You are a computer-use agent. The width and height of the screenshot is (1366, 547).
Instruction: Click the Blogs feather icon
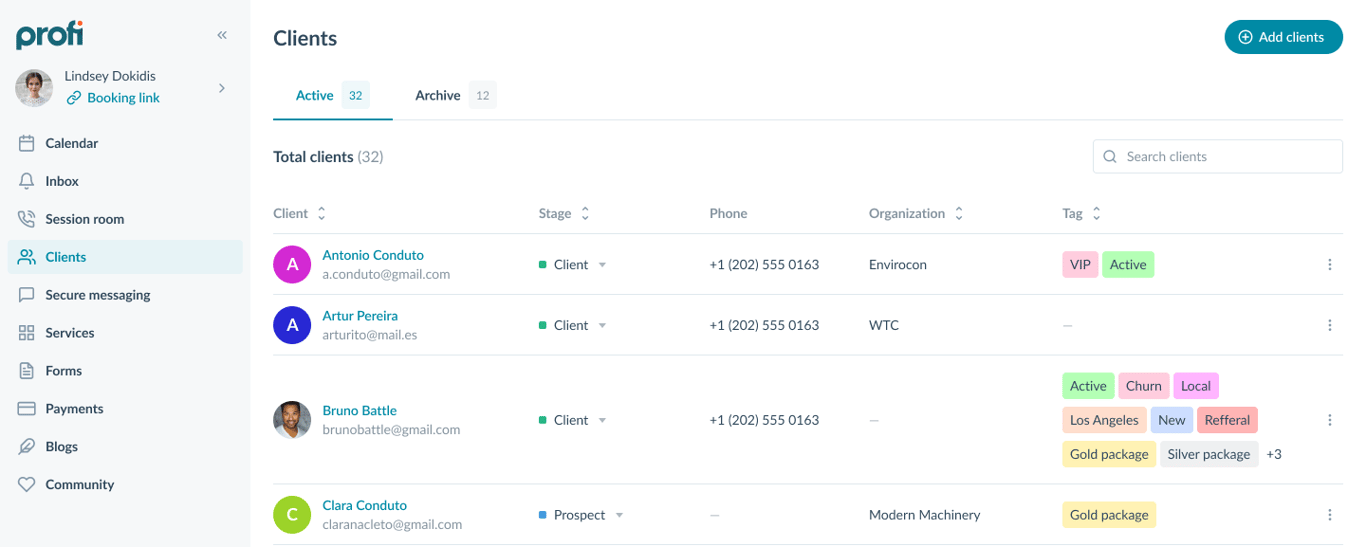pyautogui.click(x=27, y=447)
